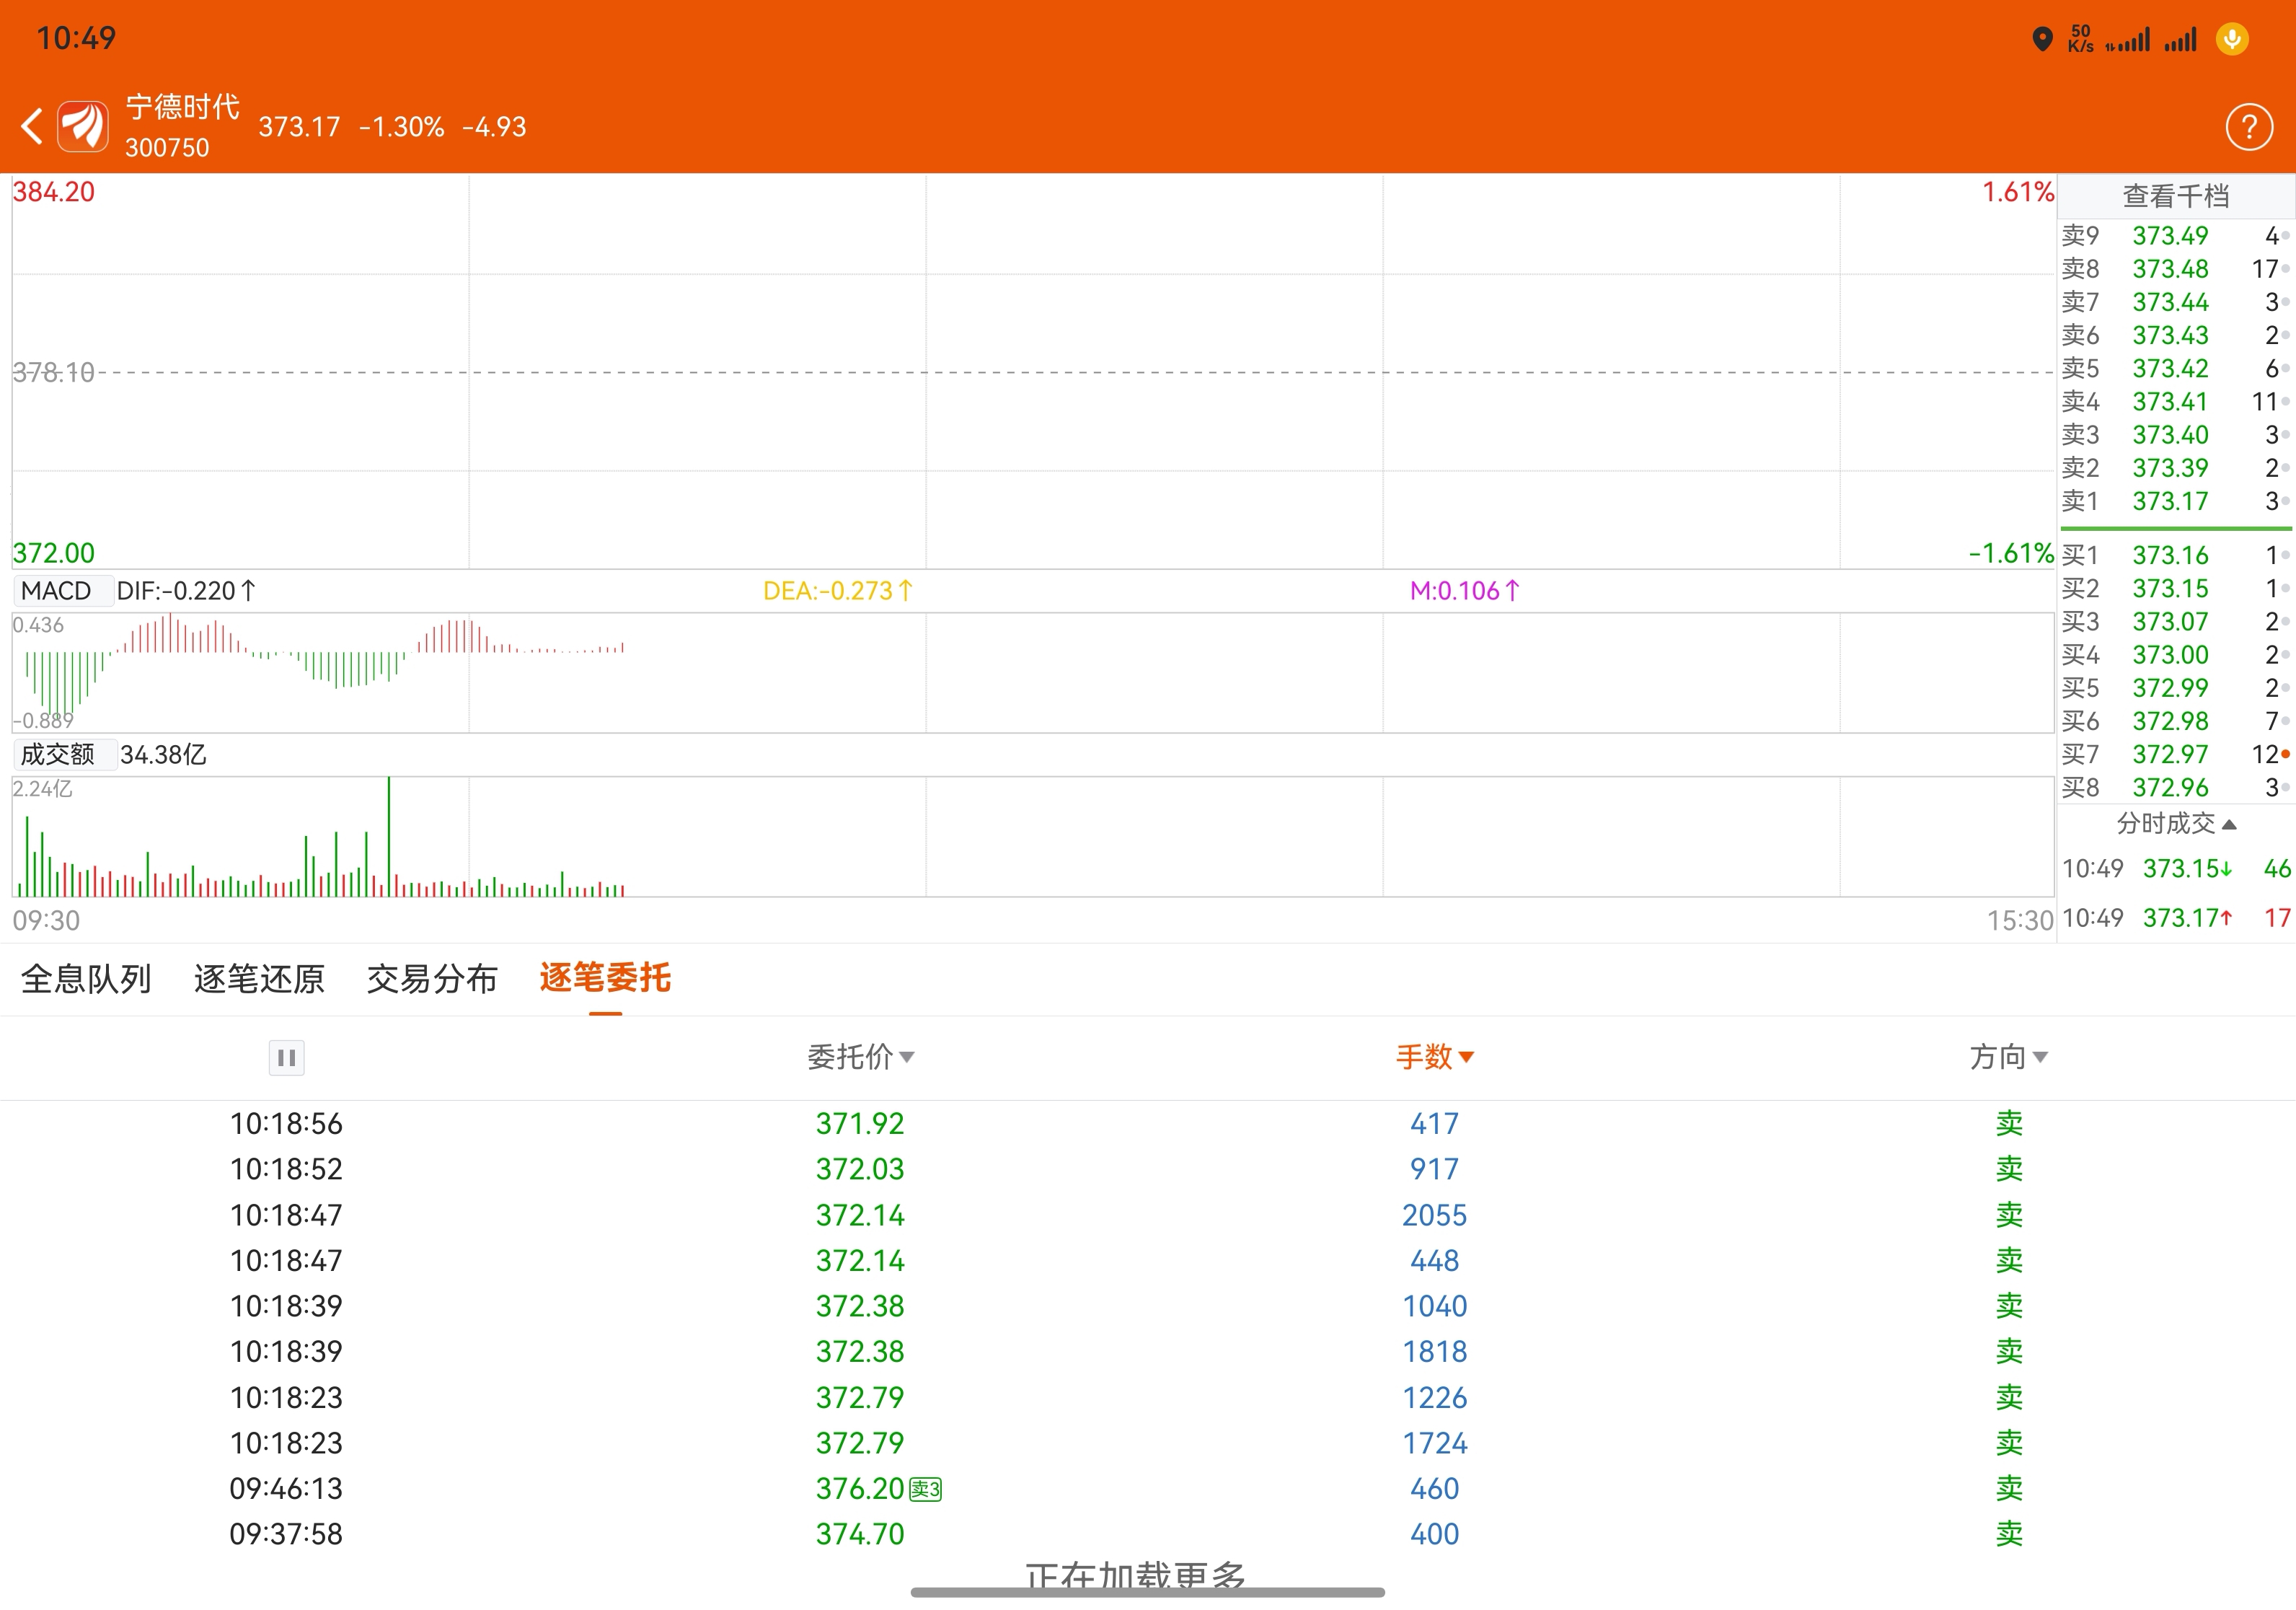The image size is (2296, 1610).
Task: Select the 买3 row at 373.07
Action: point(2176,621)
